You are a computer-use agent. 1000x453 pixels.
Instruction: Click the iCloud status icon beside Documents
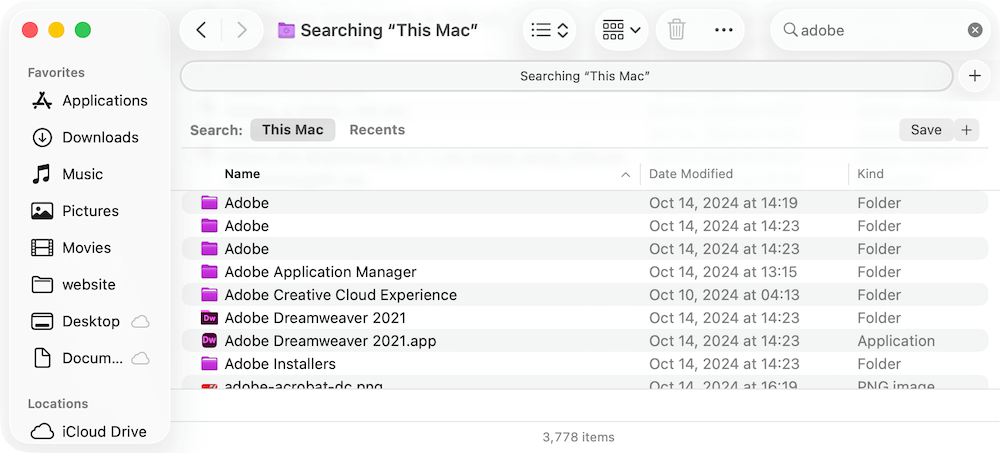[x=140, y=359]
